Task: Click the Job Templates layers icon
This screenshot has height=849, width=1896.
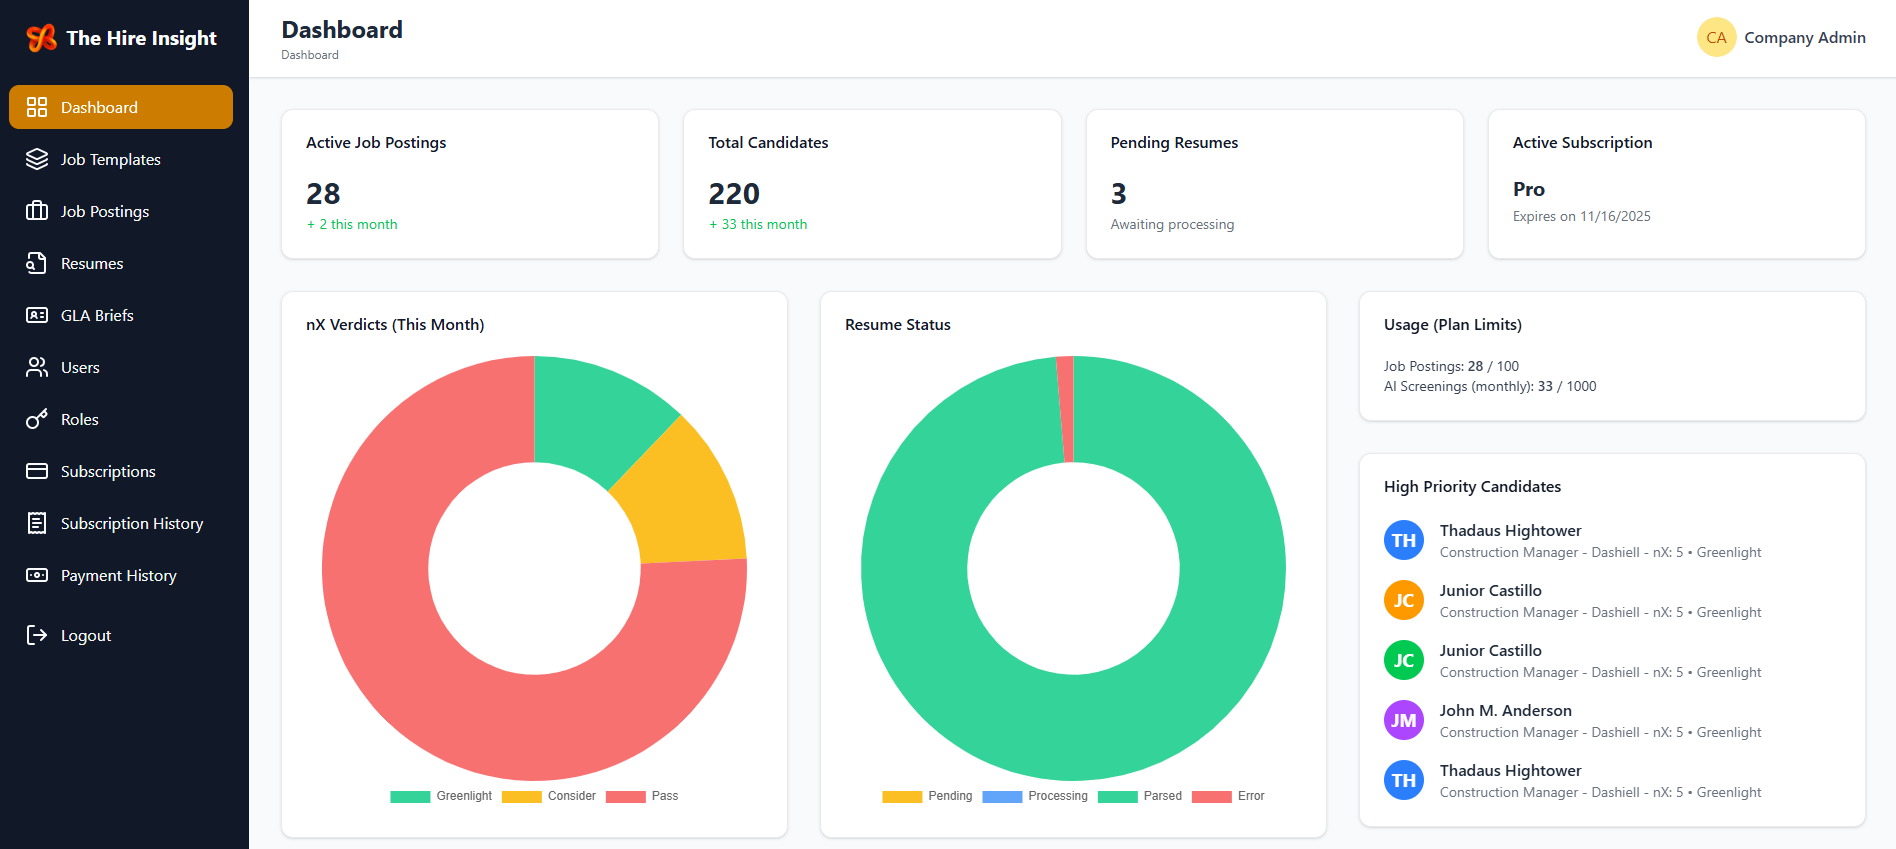Action: [x=37, y=160]
